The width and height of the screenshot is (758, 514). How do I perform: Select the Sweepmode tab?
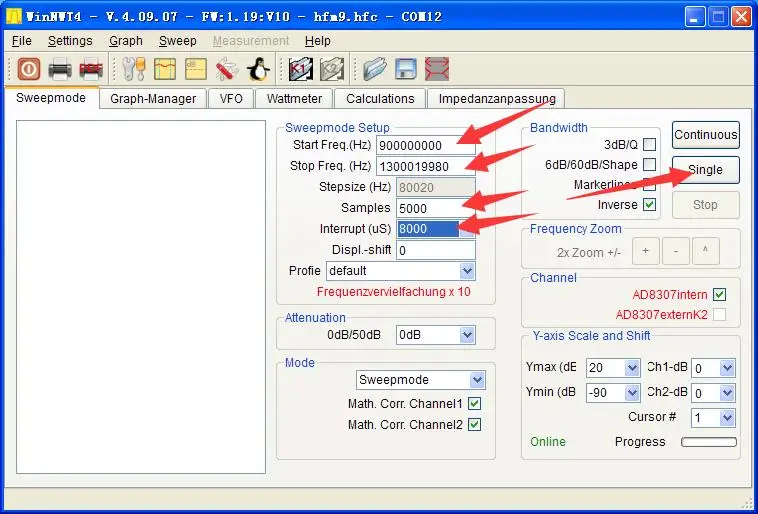coord(51,98)
